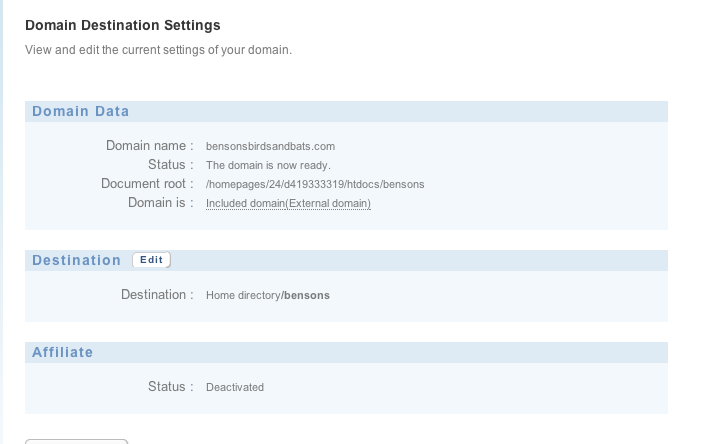
Task: Click the partially visible button at the bottom
Action: point(77,442)
